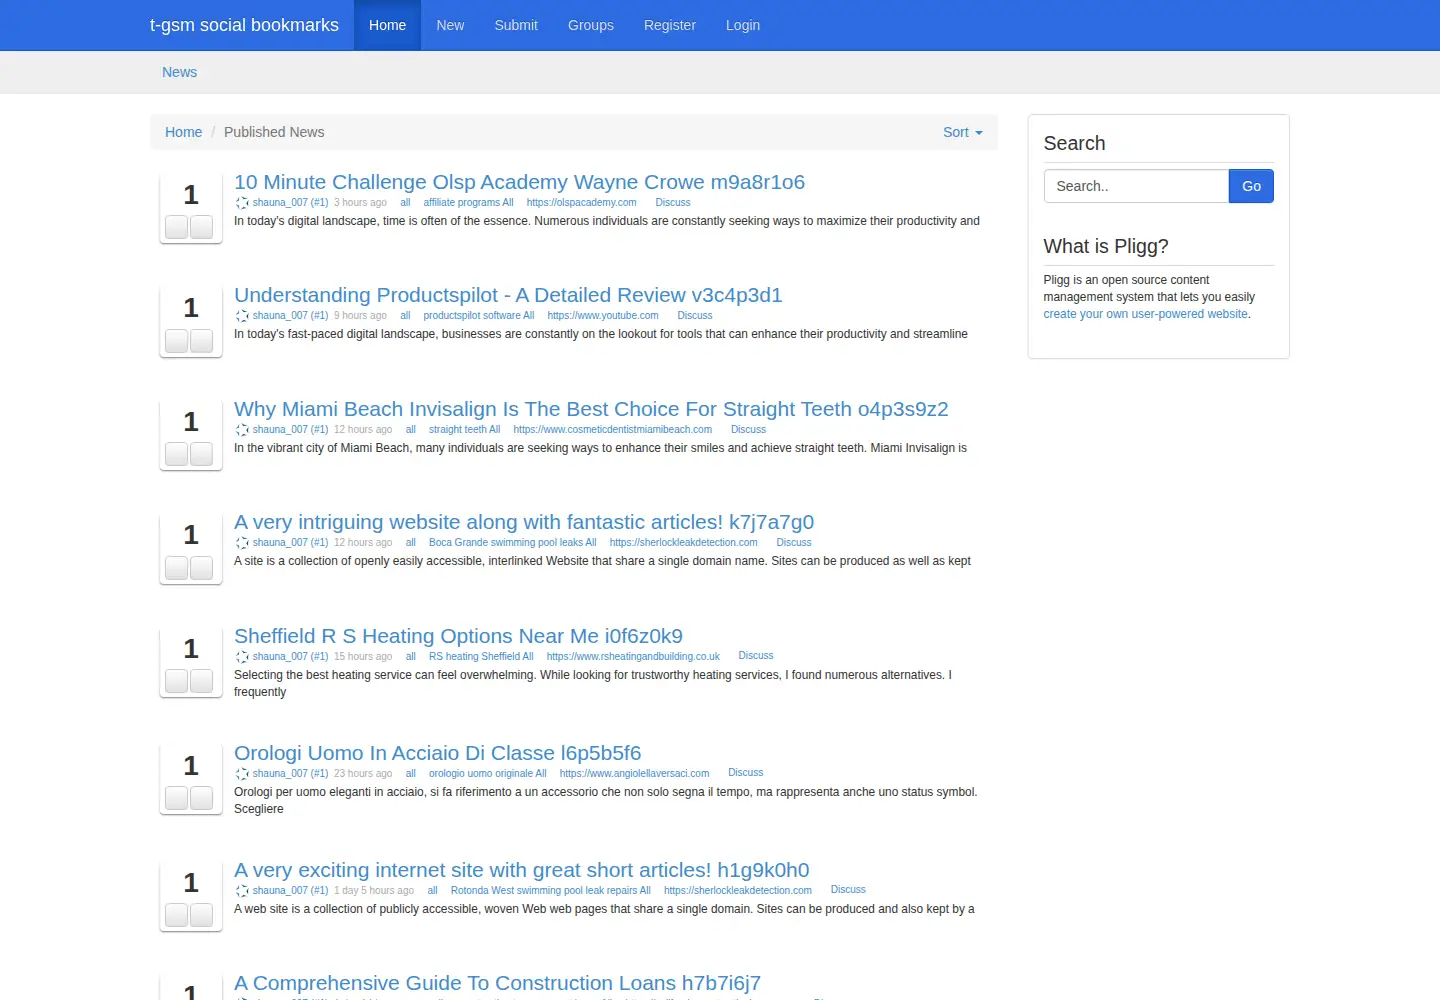This screenshot has height=1000, width=1440.
Task: Click the Home breadcrumb link
Action: tap(183, 132)
